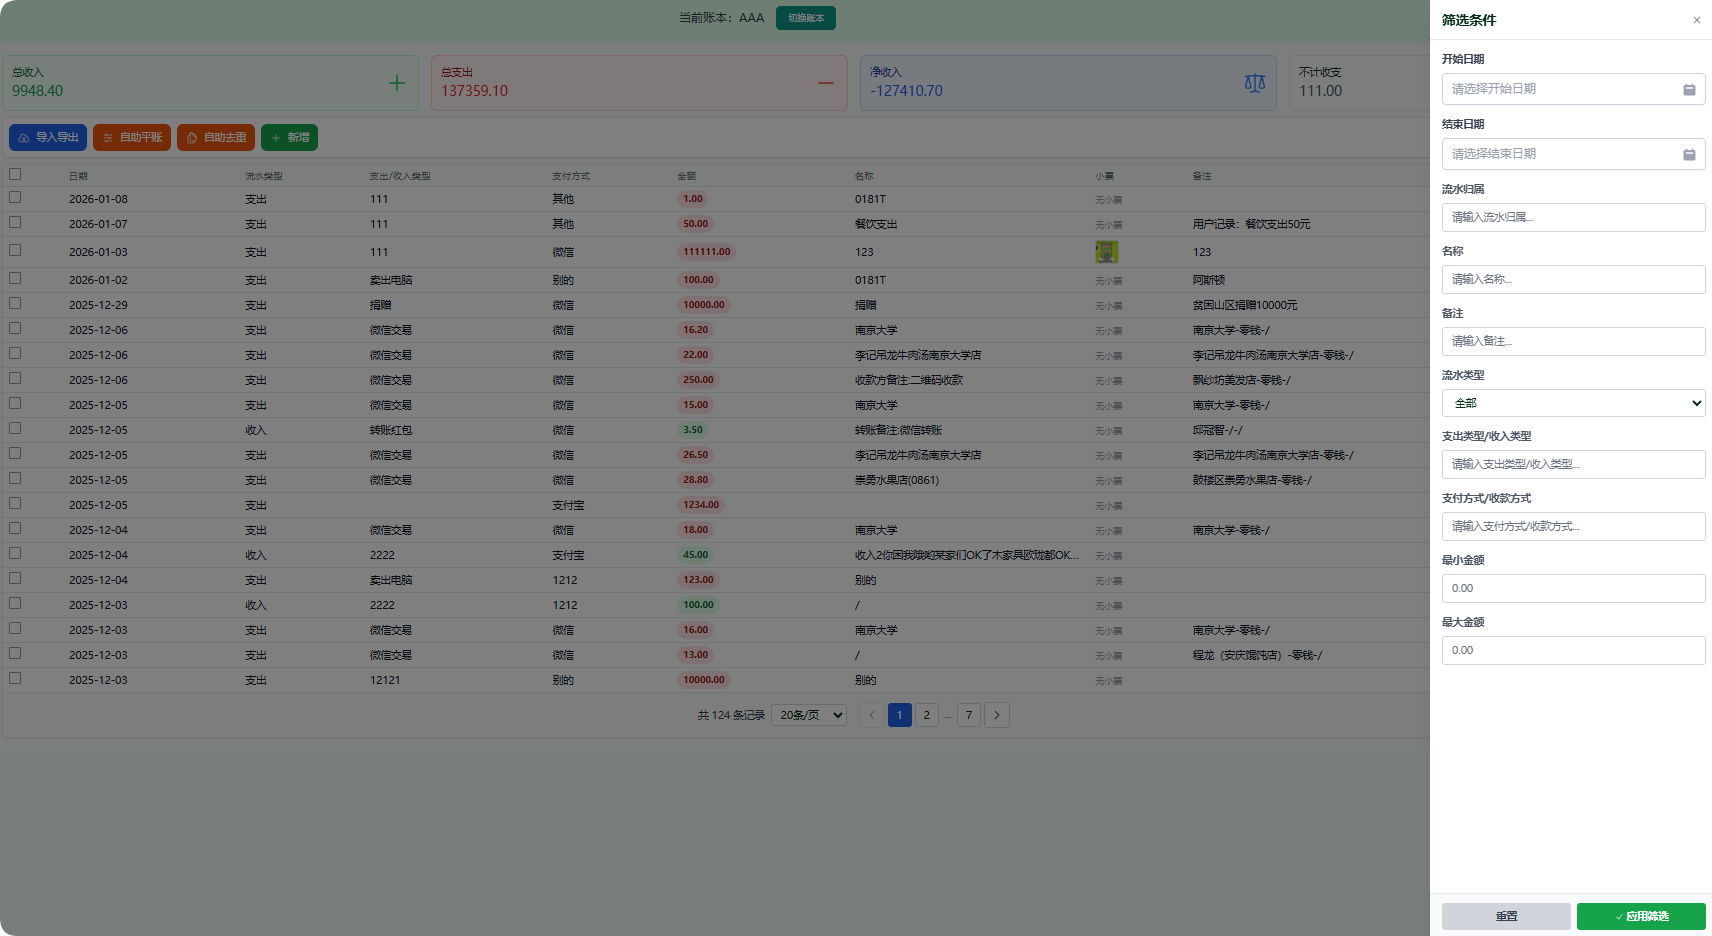This screenshot has width=1712, height=936.
Task: Jump to page 7 in pagination
Action: [x=968, y=715]
